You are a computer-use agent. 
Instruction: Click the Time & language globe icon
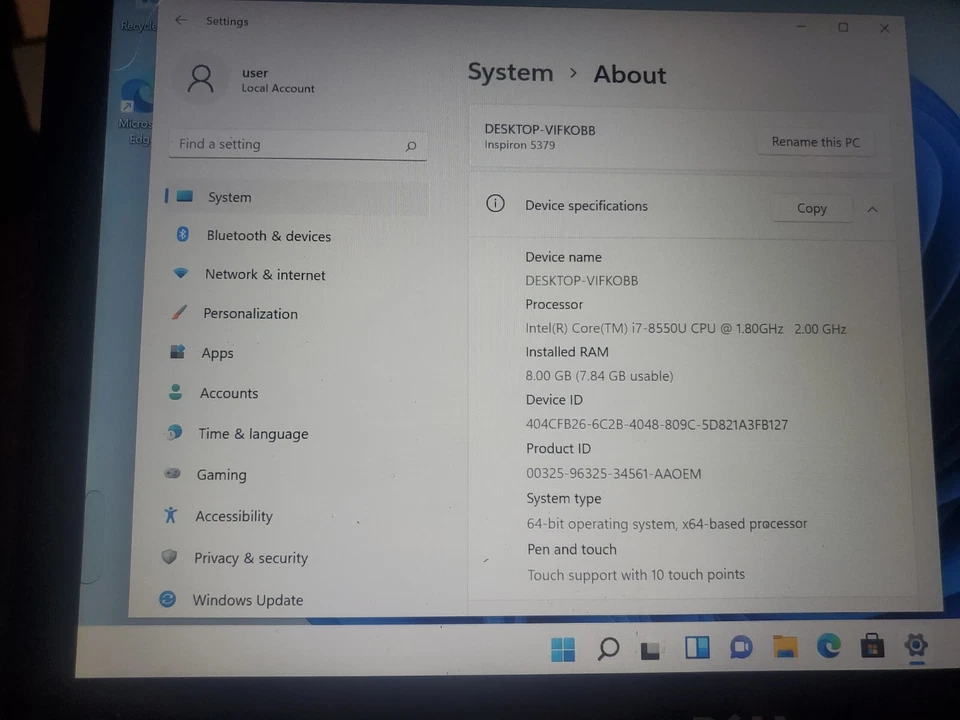[174, 432]
